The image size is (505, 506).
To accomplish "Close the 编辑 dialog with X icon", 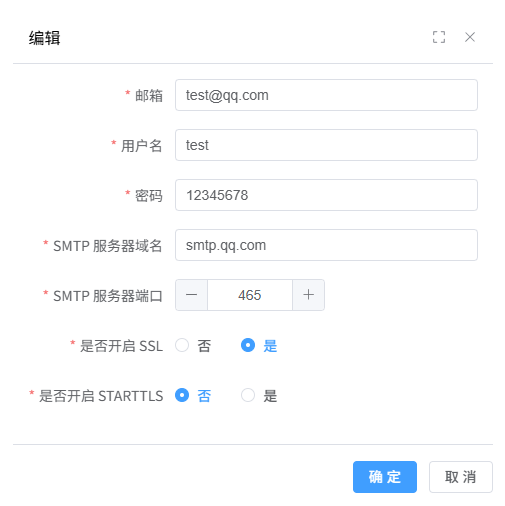I will [x=470, y=37].
